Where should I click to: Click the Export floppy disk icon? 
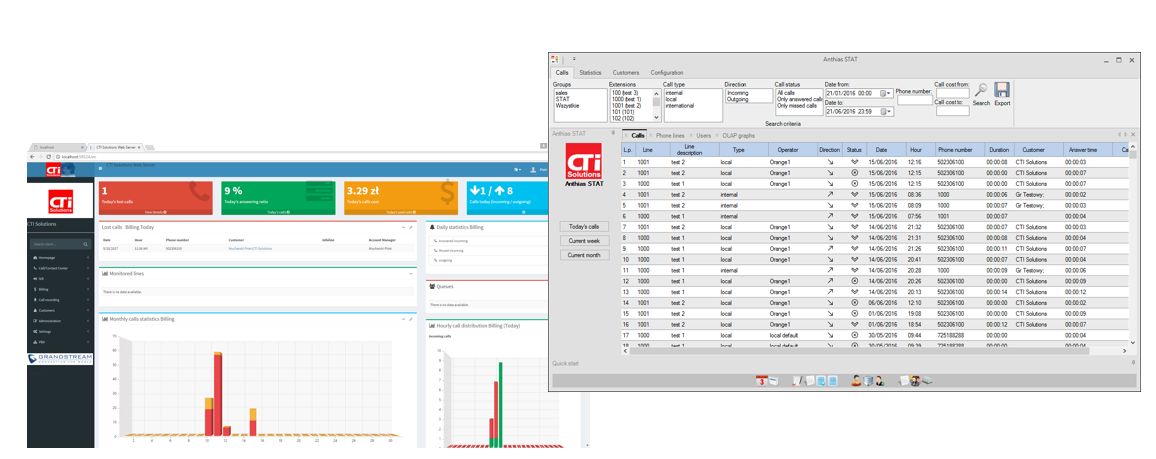pos(1002,90)
